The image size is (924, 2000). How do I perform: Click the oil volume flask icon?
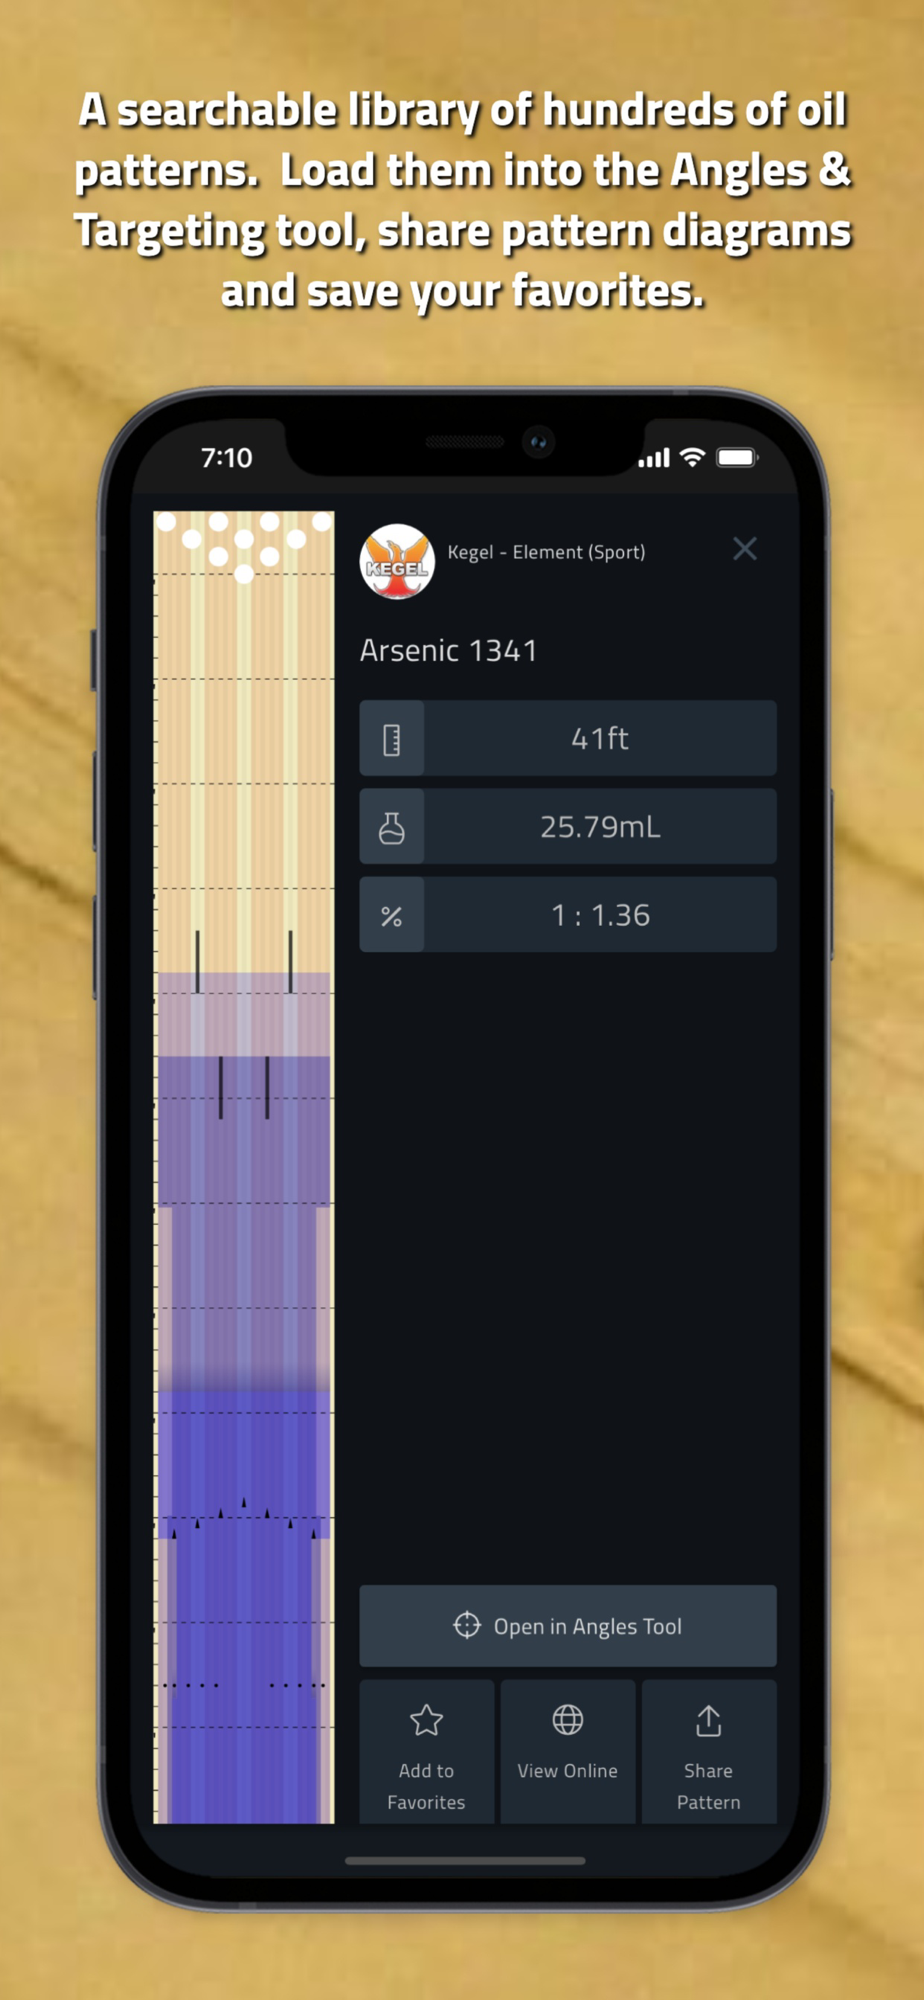[x=392, y=827]
